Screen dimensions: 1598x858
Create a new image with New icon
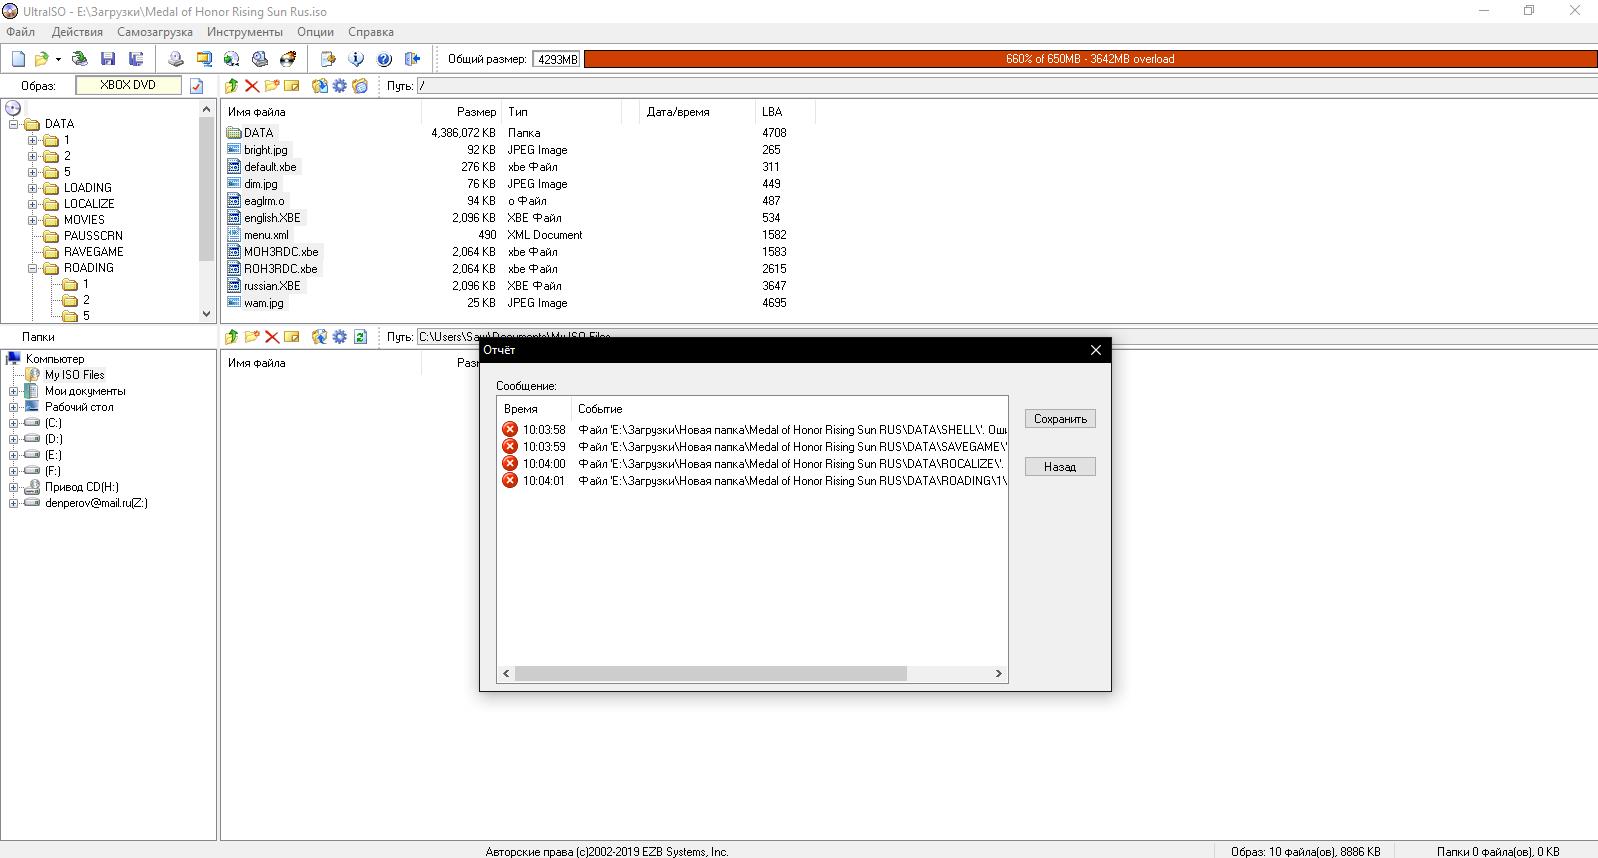pos(18,59)
